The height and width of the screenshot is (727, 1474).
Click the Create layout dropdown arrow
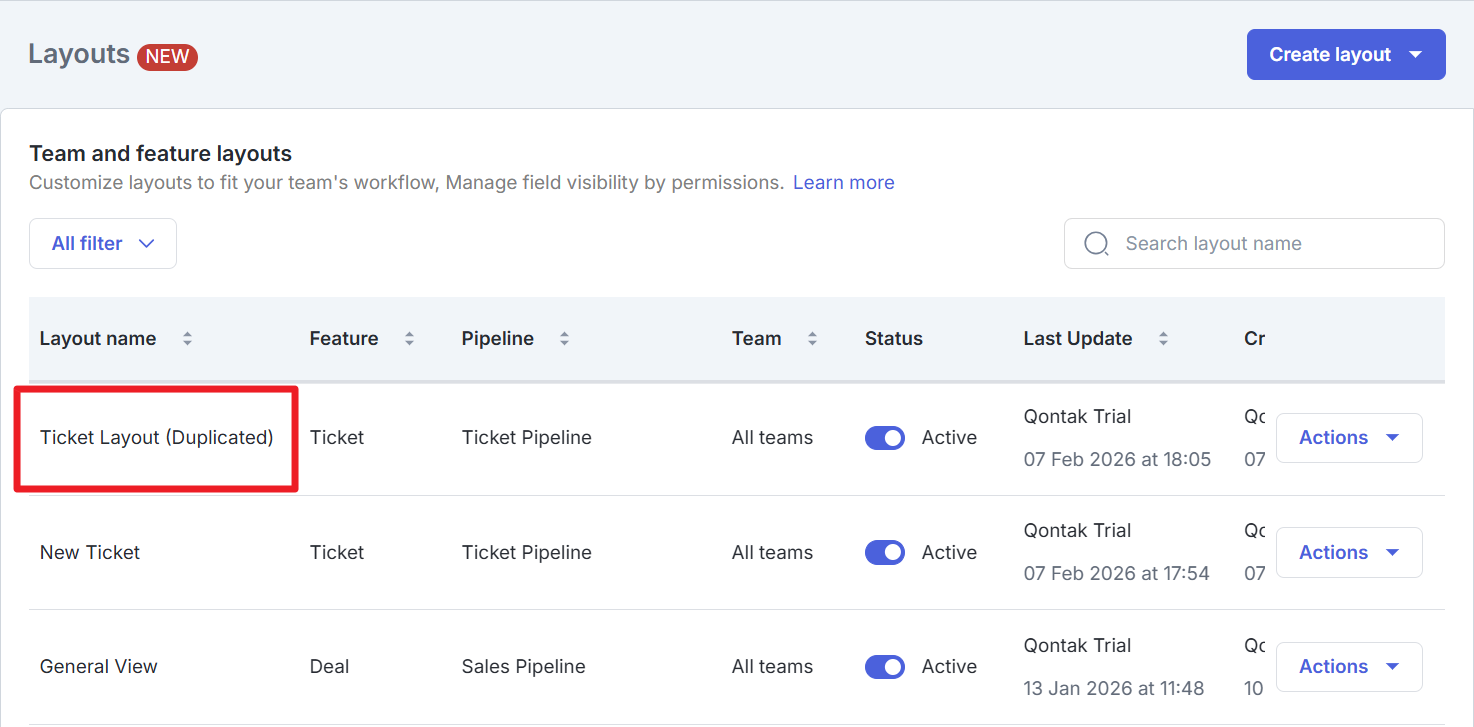(x=1415, y=55)
